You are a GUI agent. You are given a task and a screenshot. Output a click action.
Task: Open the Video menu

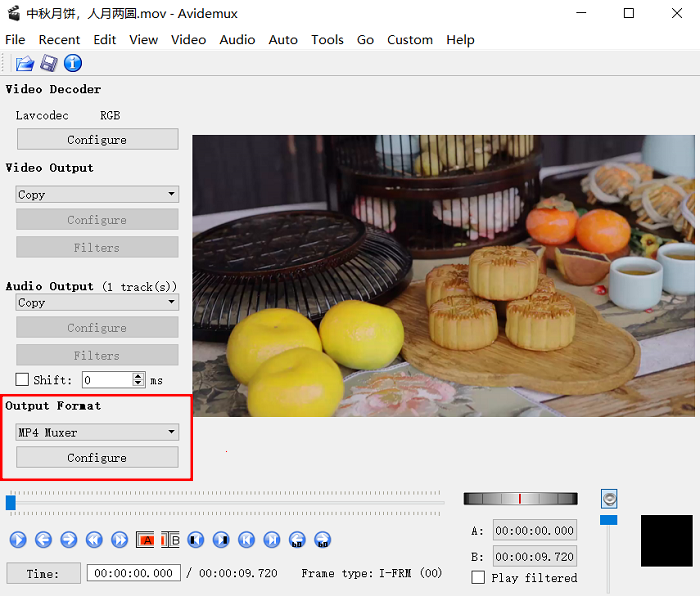click(x=188, y=40)
